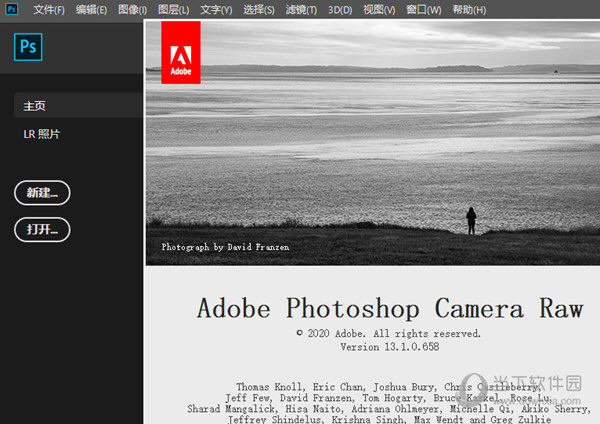Image resolution: width=600 pixels, height=424 pixels.
Task: Click the Adobe Photoshop Camera Raw title text
Action: pos(389,308)
